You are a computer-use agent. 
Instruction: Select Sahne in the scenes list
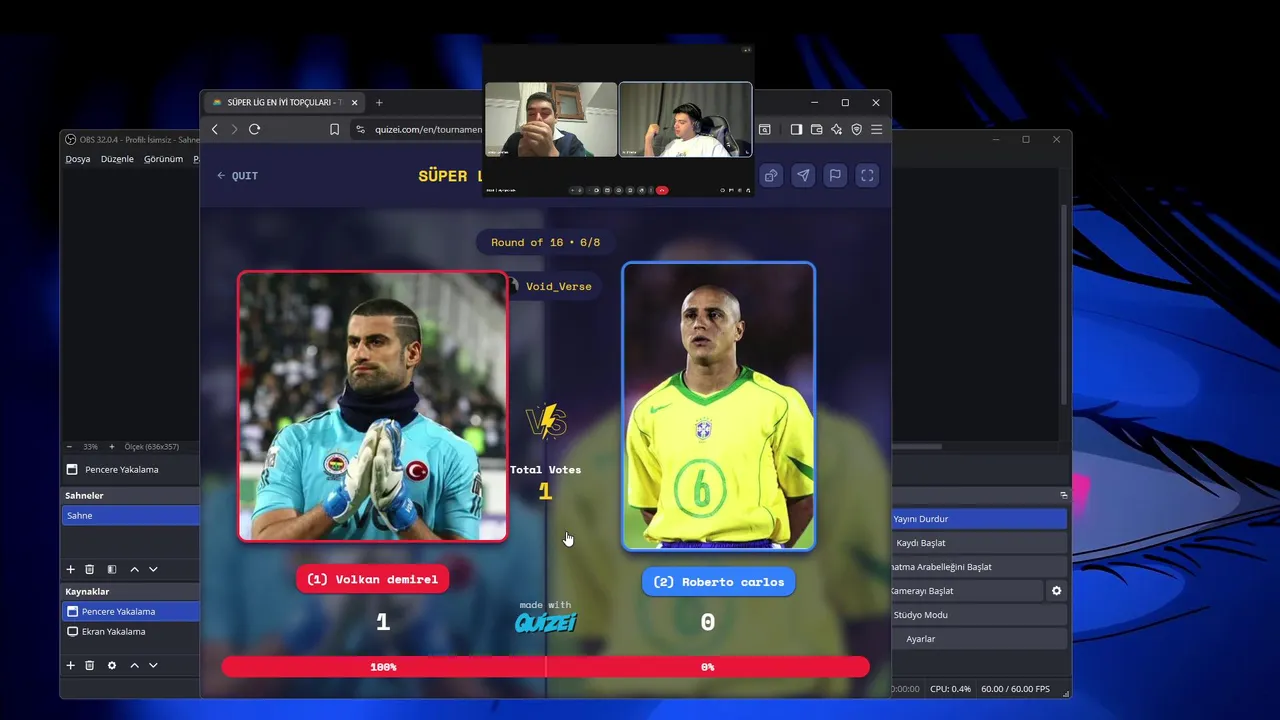[x=131, y=516]
